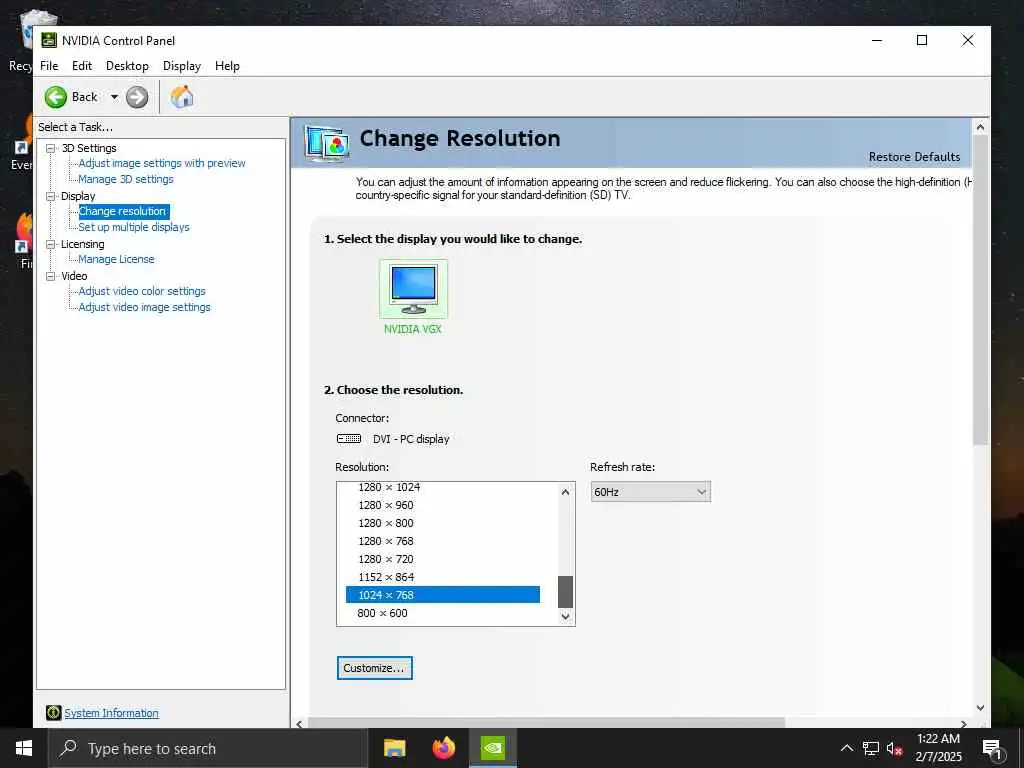Click resolution list scroll-down arrow
The height and width of the screenshot is (768, 1024).
coord(566,616)
